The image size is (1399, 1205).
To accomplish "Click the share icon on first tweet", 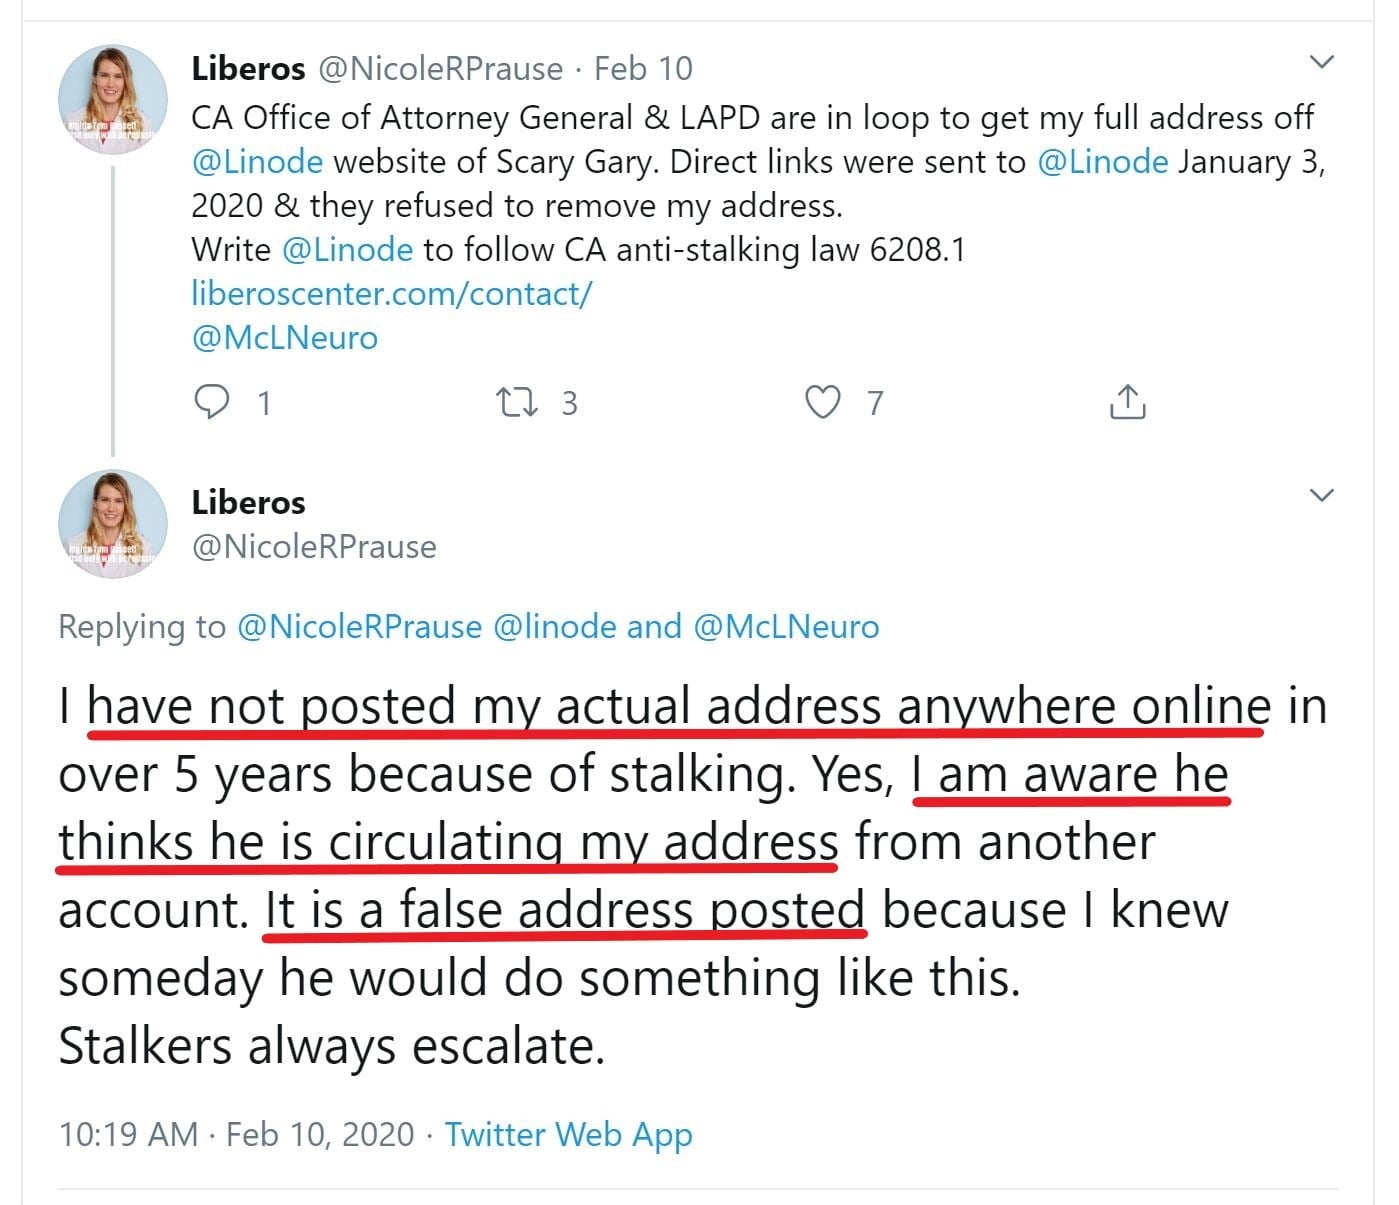I will tap(1127, 402).
